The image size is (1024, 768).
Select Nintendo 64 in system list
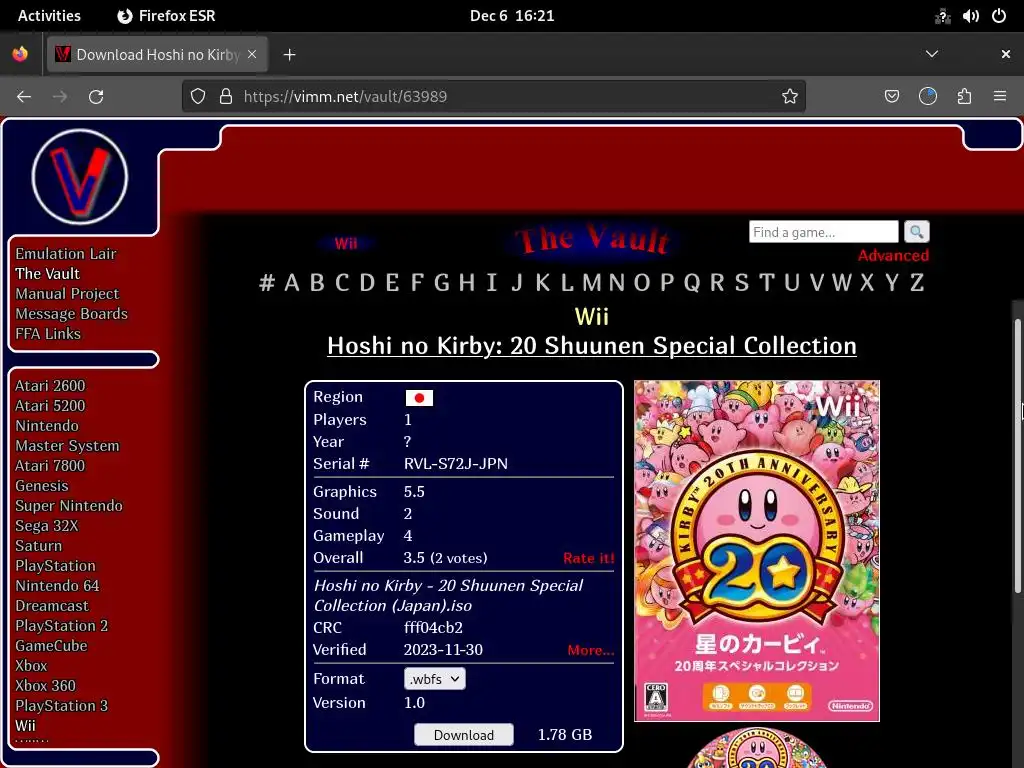[x=57, y=586]
